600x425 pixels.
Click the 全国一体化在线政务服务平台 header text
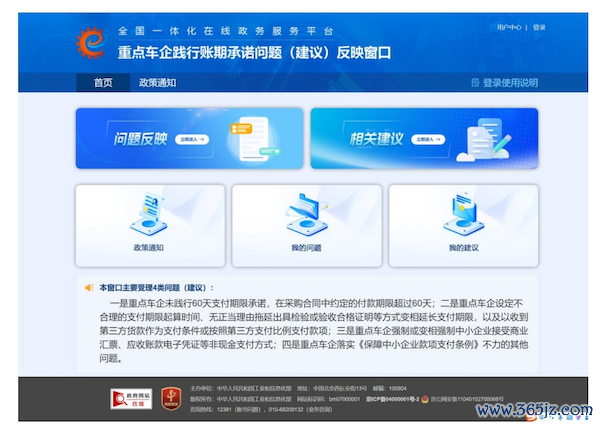click(226, 31)
